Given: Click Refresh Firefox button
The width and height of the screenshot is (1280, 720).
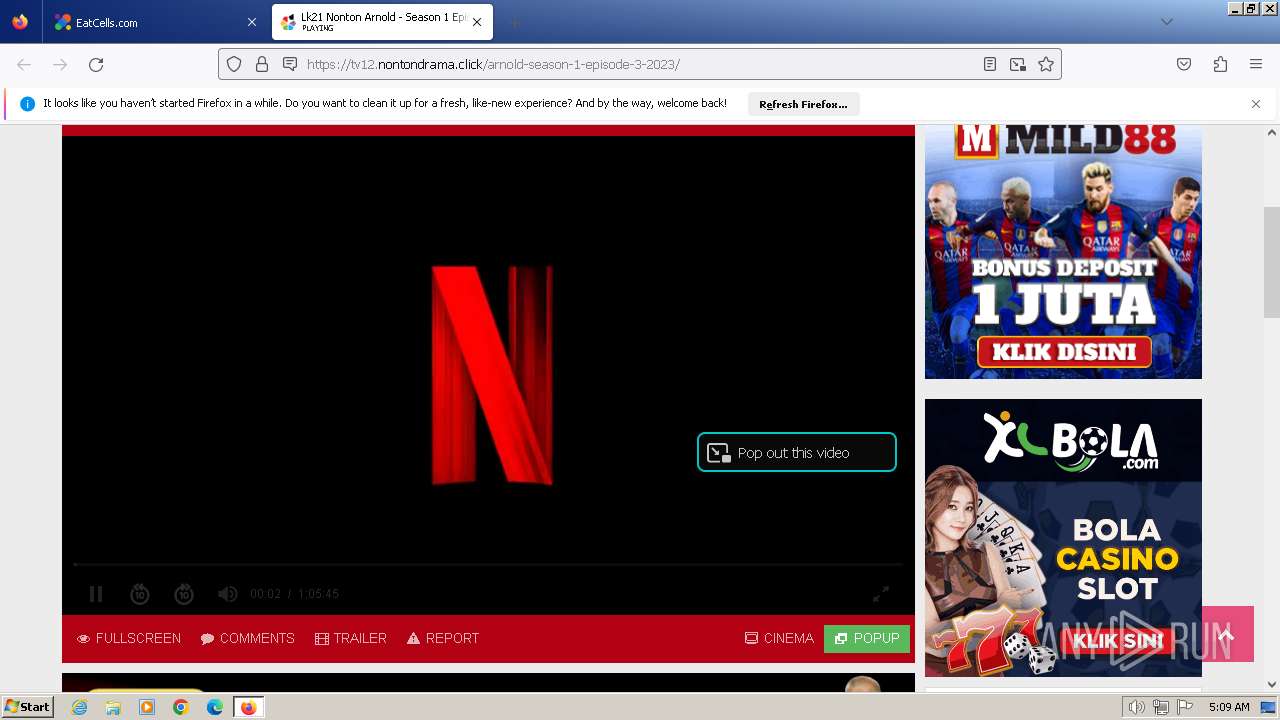Looking at the screenshot, I should point(803,104).
